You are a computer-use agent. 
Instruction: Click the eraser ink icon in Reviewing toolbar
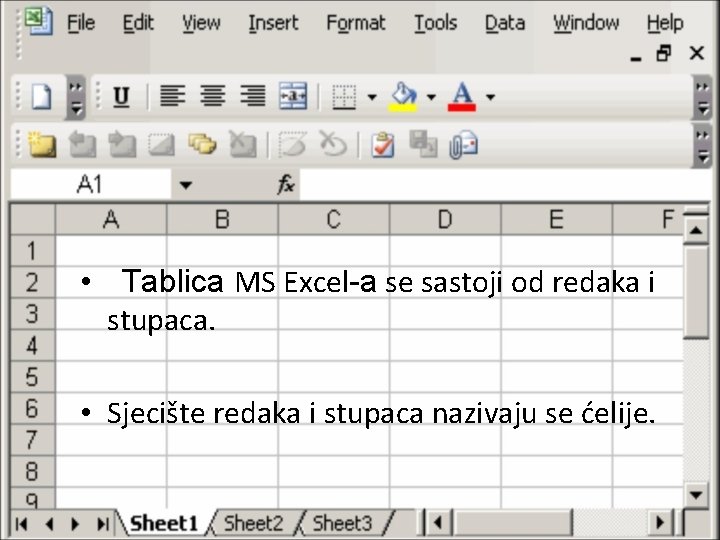[293, 144]
